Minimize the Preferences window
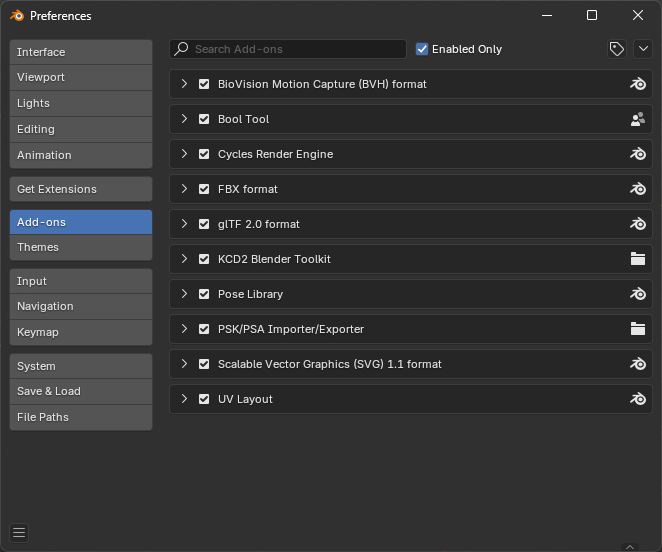 [x=547, y=16]
